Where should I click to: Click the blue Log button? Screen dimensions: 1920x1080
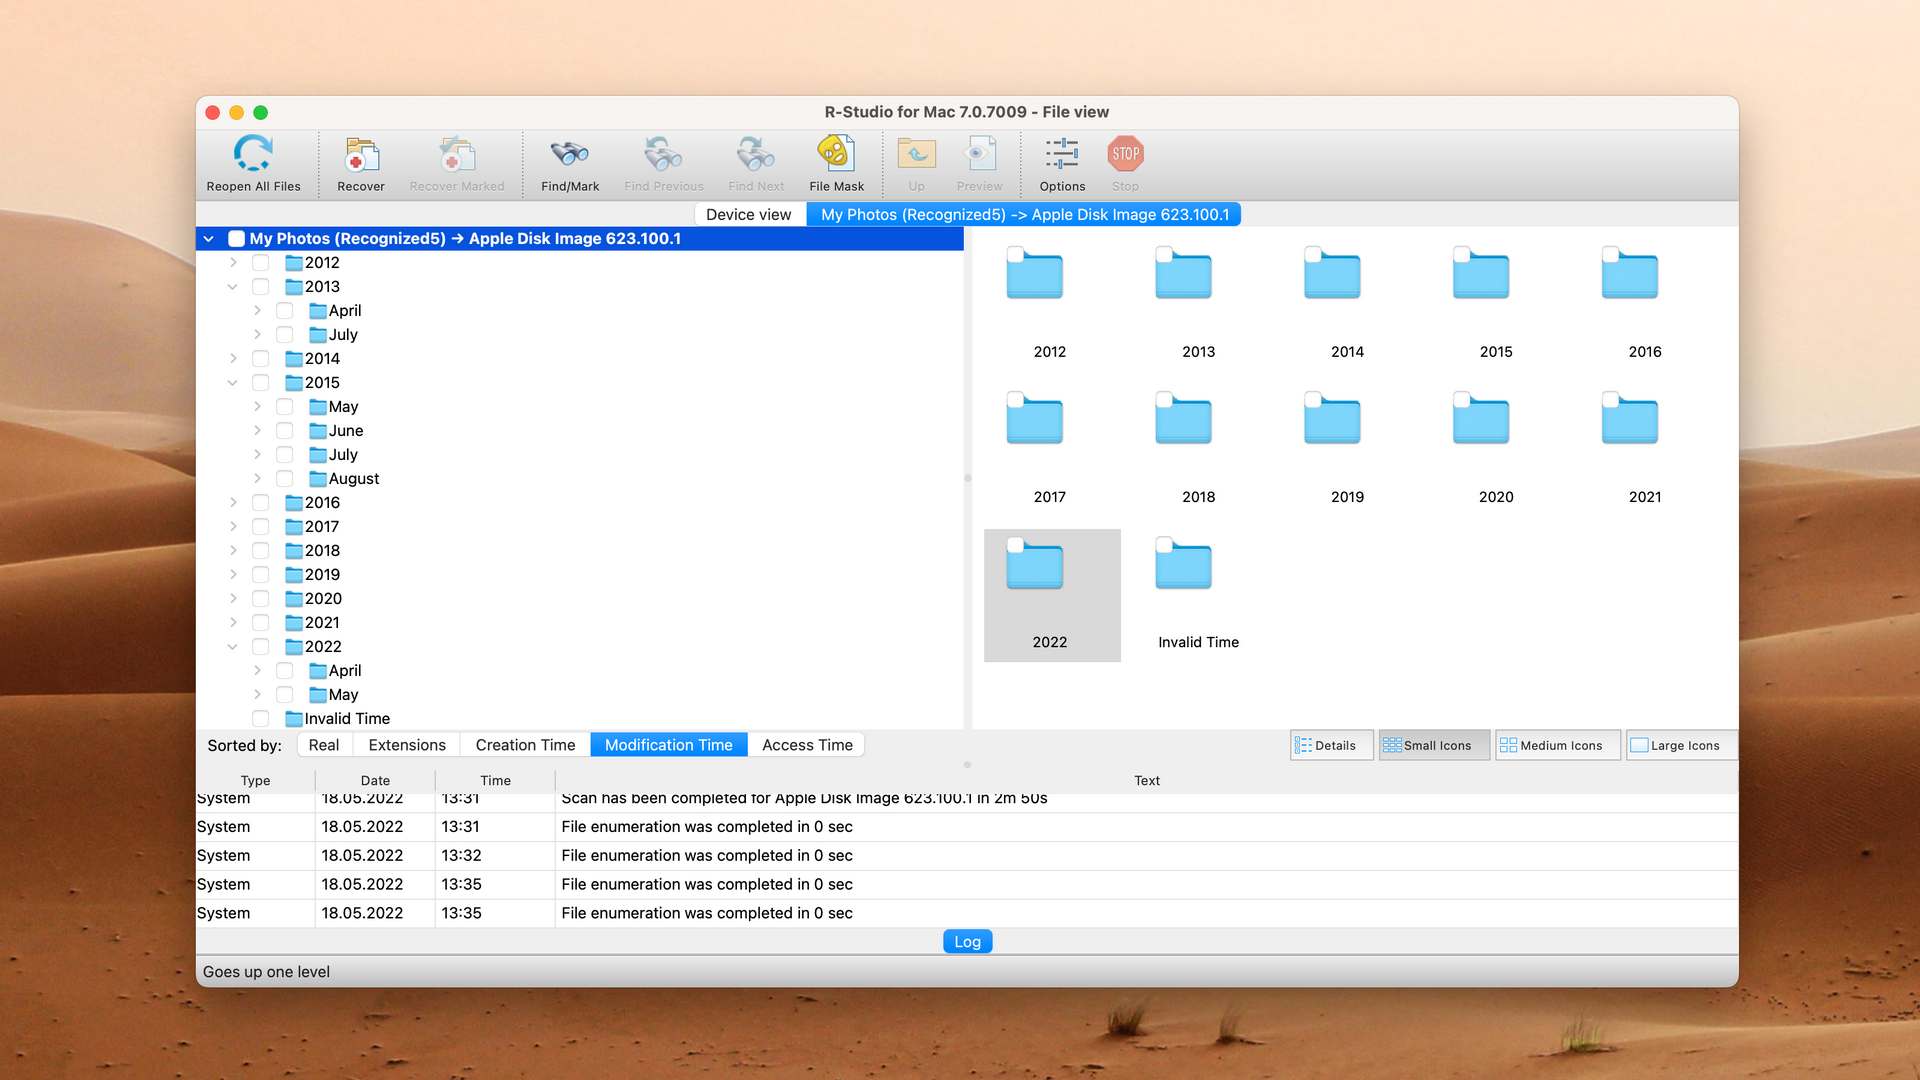click(967, 941)
